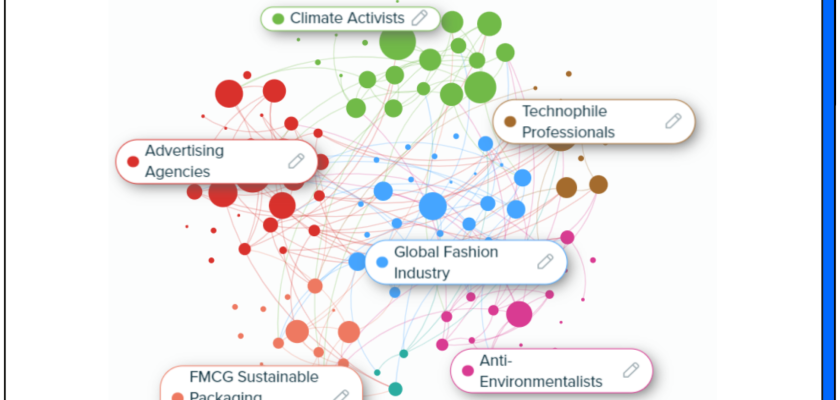Rename Advertising Agencies via its pencil icon
This screenshot has height=400, width=840.
pyautogui.click(x=296, y=160)
